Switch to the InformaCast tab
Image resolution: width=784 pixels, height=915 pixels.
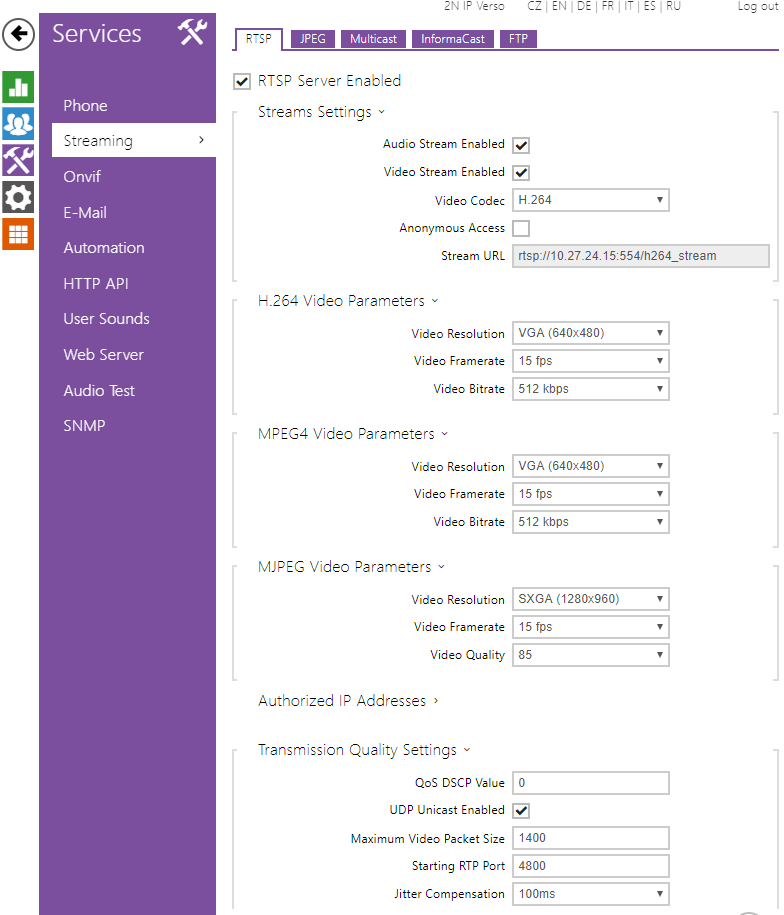point(453,39)
